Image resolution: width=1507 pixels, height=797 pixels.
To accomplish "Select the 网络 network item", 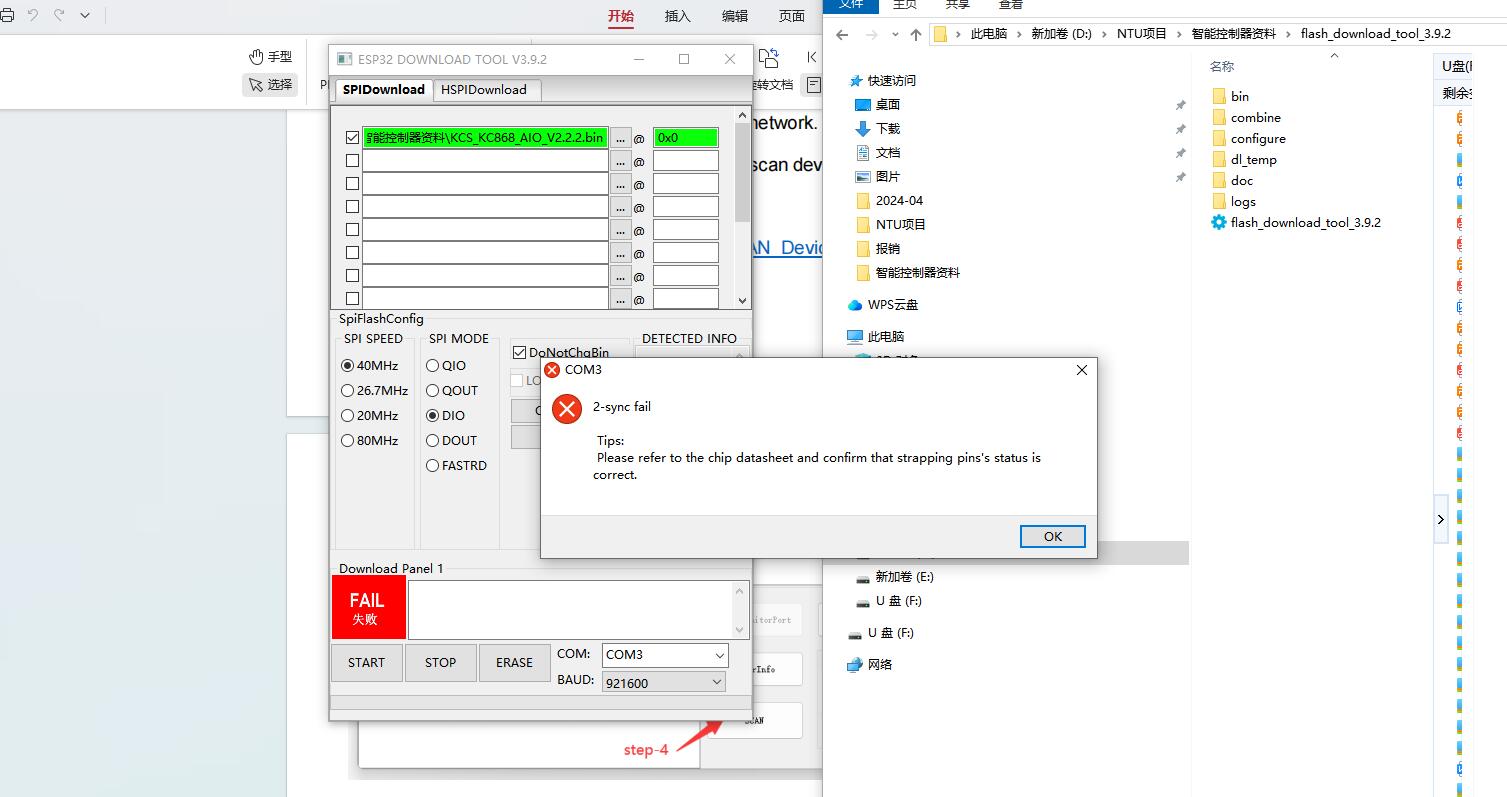I will (879, 665).
